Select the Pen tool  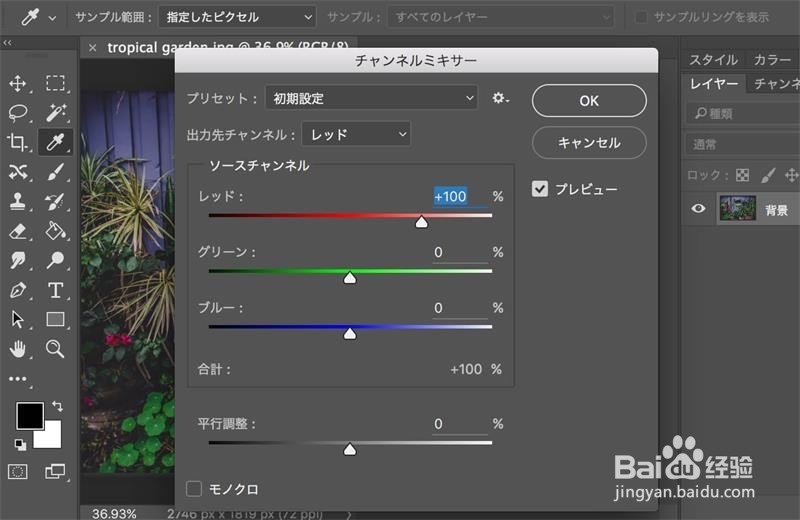18,290
